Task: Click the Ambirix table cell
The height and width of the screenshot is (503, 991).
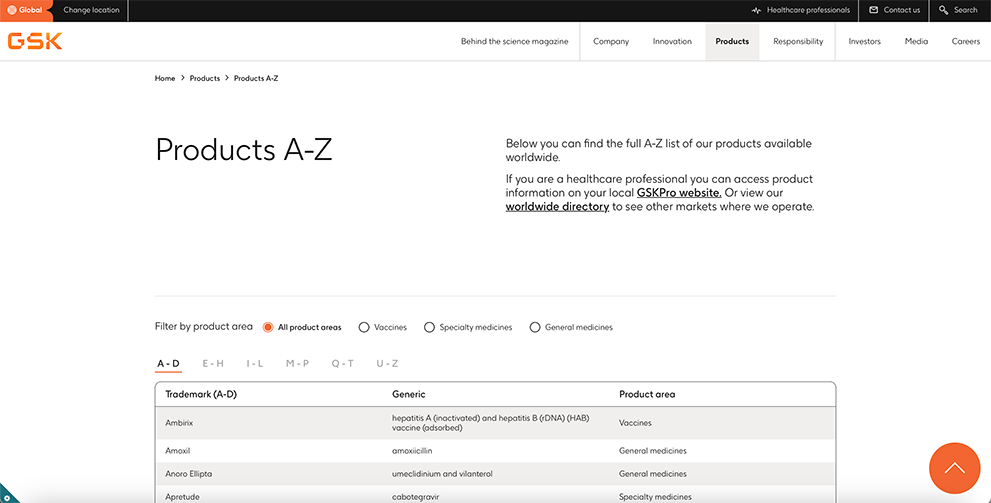Action: [x=179, y=423]
